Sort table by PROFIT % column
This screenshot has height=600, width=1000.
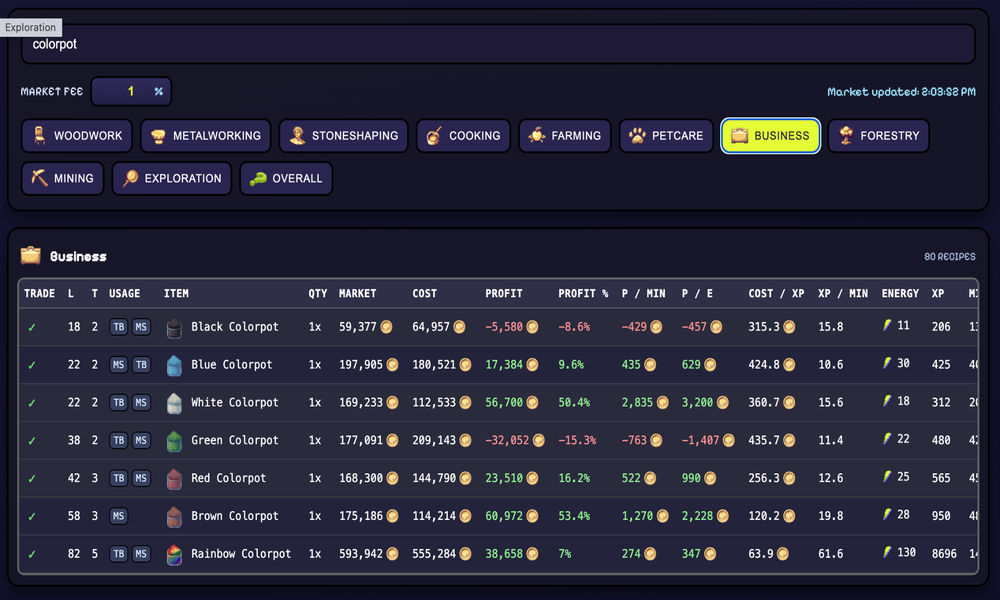pyautogui.click(x=583, y=293)
